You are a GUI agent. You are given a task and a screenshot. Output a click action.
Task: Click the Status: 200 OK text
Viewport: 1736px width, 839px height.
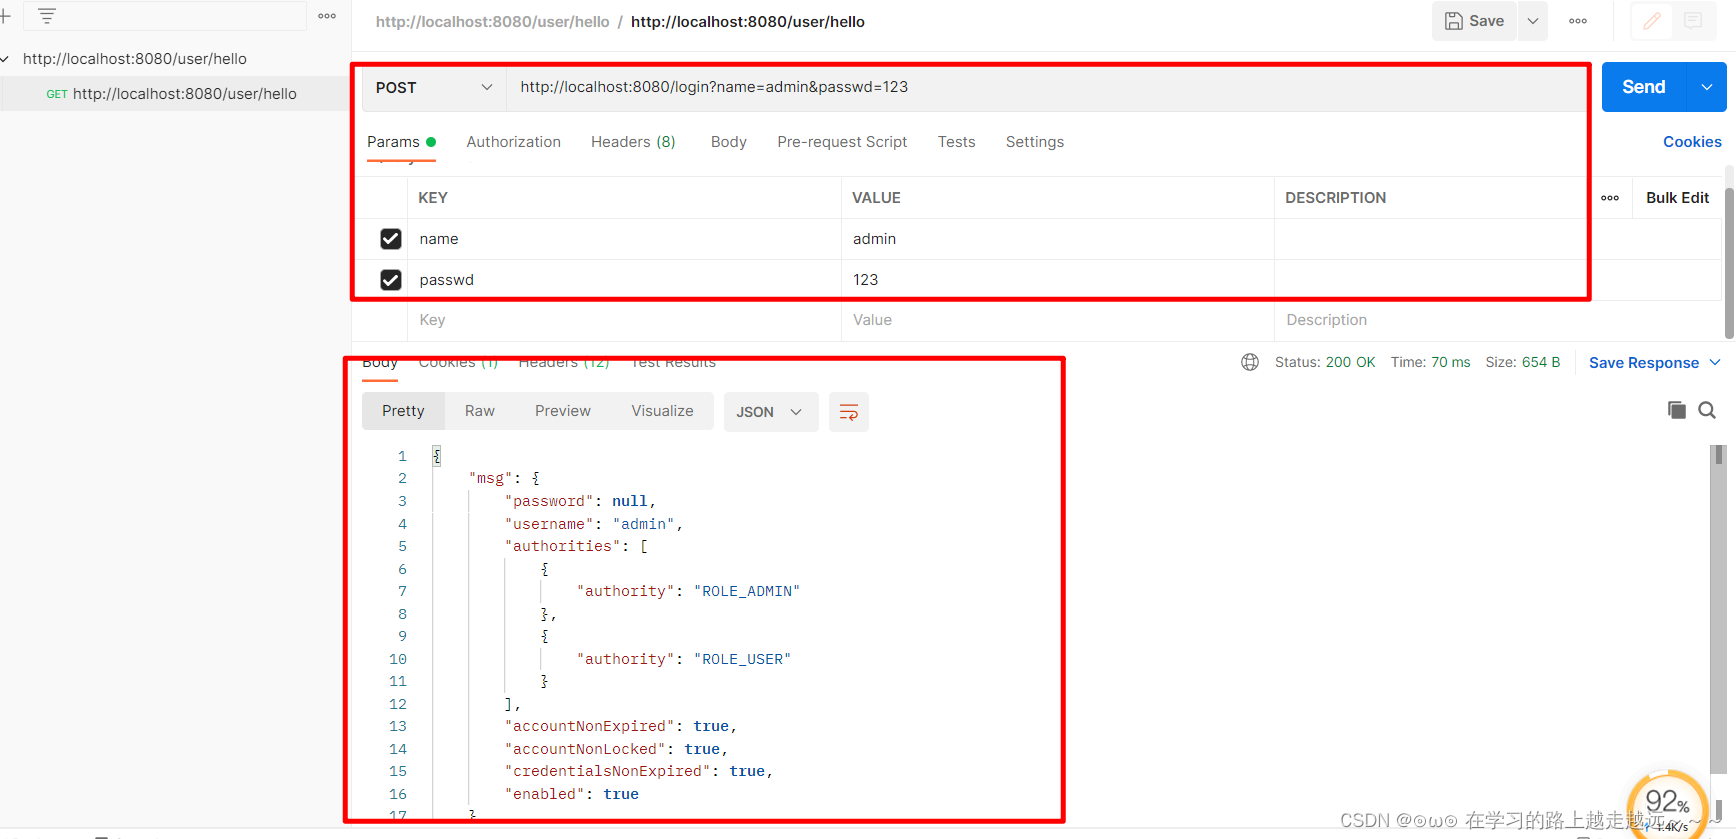1324,362
